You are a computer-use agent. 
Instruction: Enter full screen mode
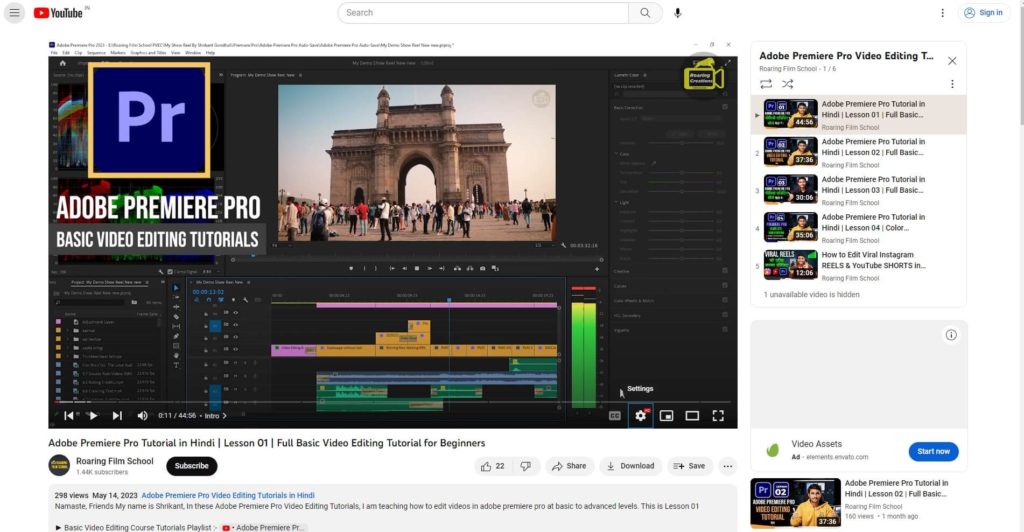click(x=718, y=416)
